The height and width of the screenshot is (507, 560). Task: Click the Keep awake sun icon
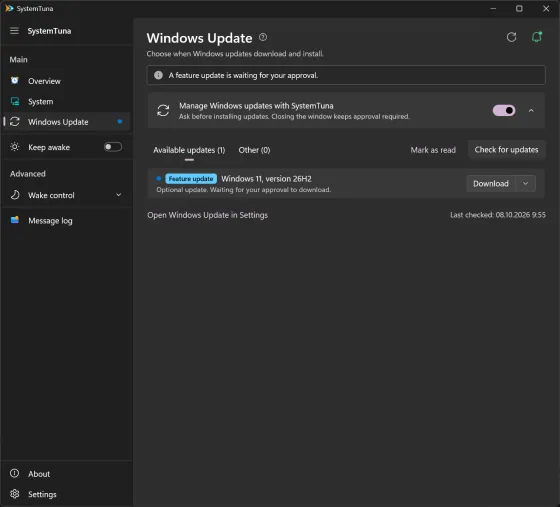tap(15, 147)
